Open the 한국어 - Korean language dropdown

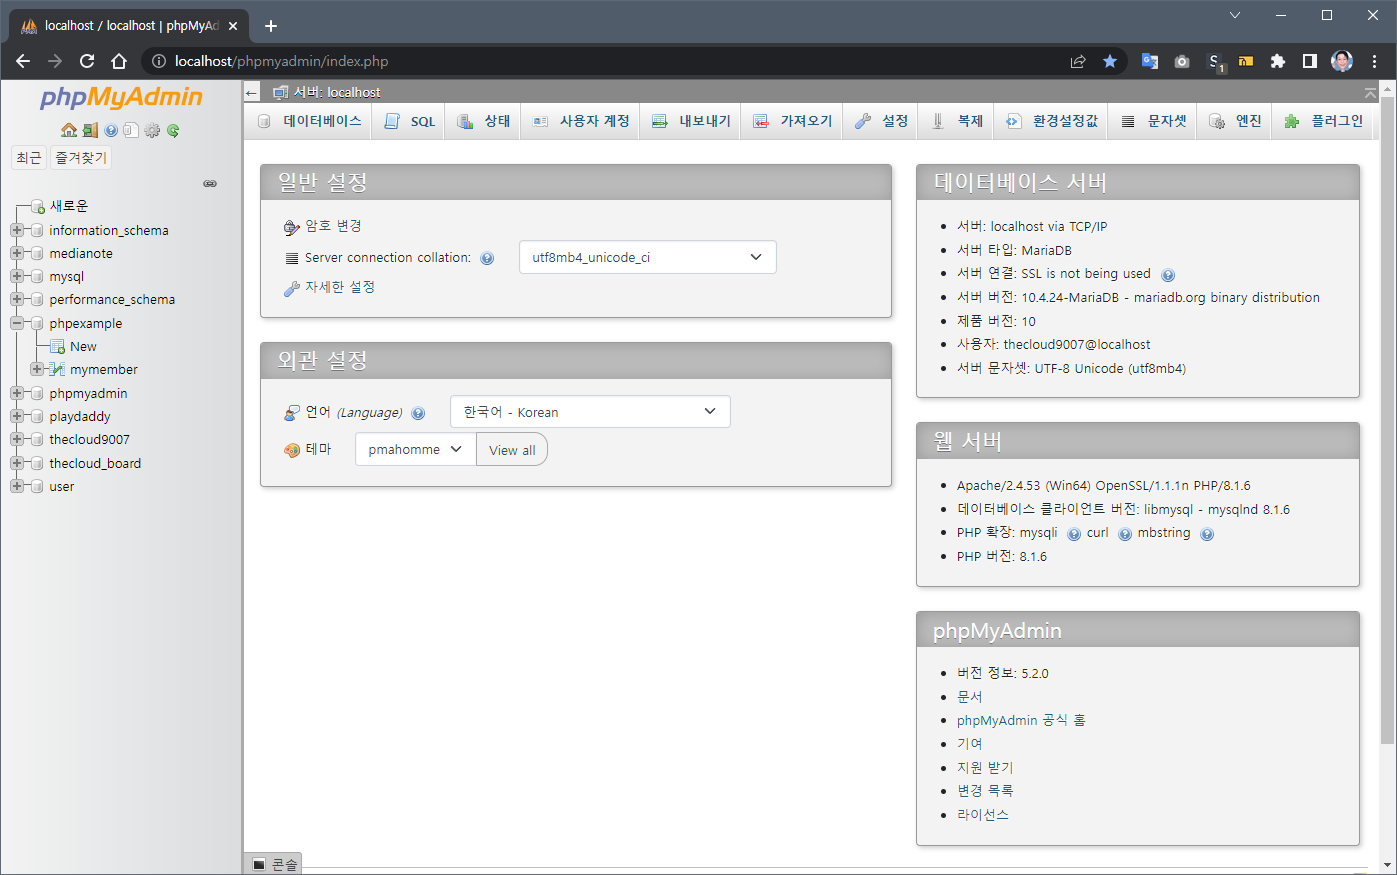[590, 412]
